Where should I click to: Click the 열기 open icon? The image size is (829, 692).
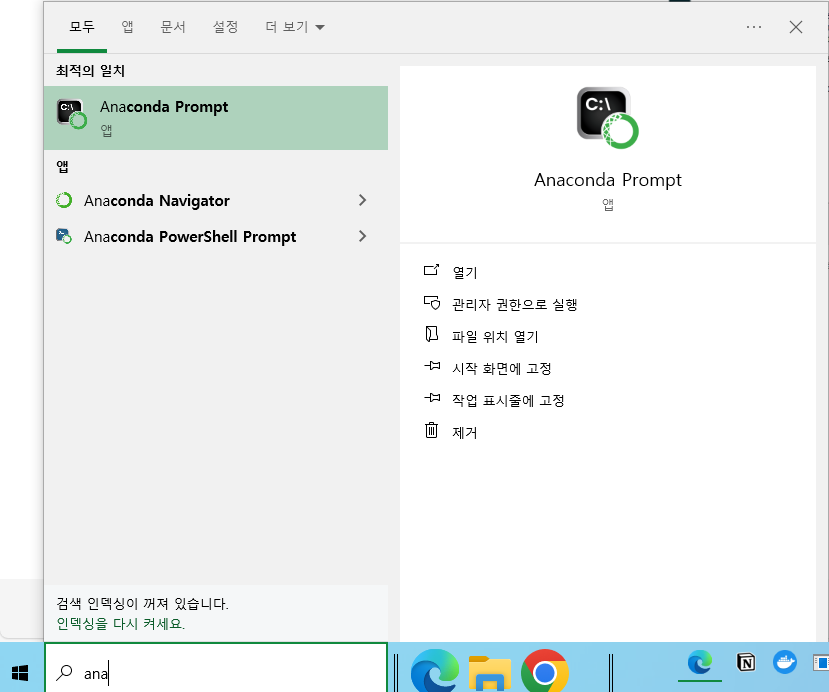pos(431,270)
